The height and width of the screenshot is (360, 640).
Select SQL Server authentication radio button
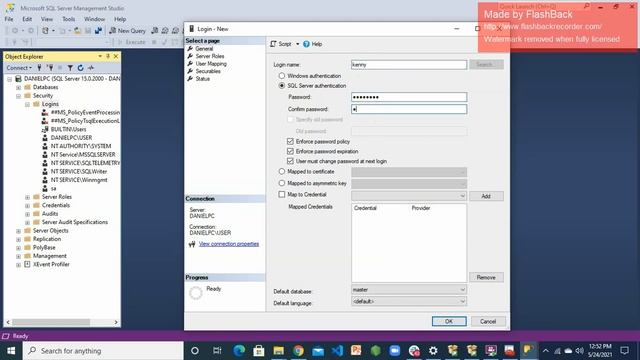282,86
